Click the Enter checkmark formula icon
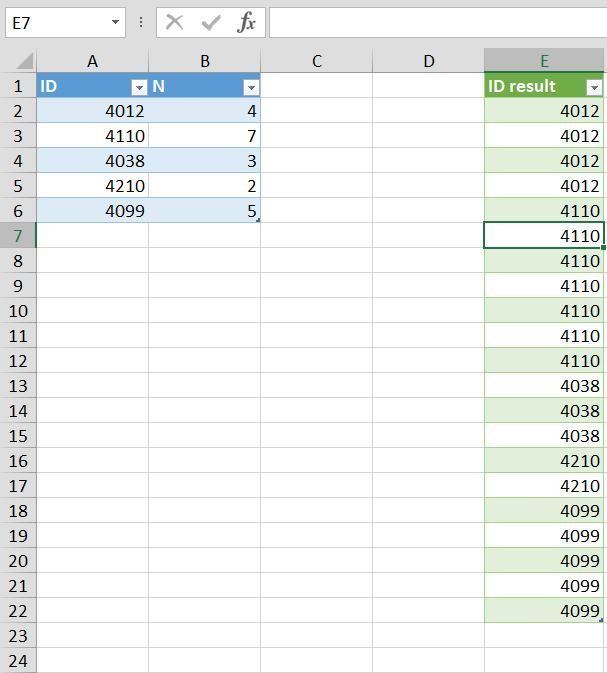607x673 pixels. (211, 23)
